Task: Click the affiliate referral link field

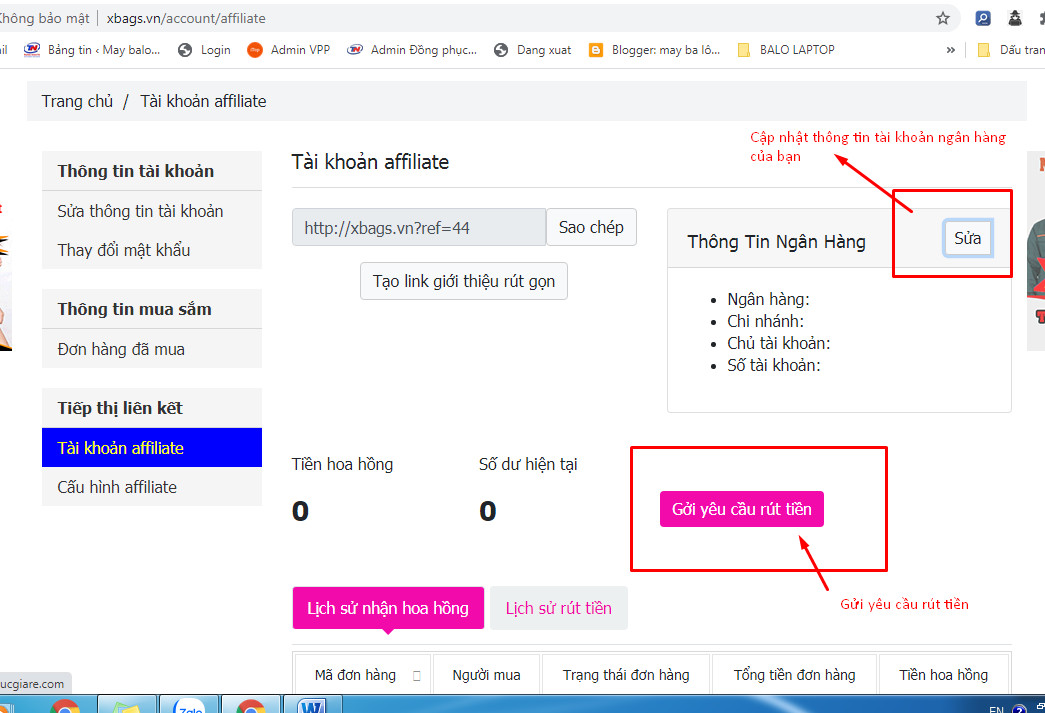Action: click(418, 228)
